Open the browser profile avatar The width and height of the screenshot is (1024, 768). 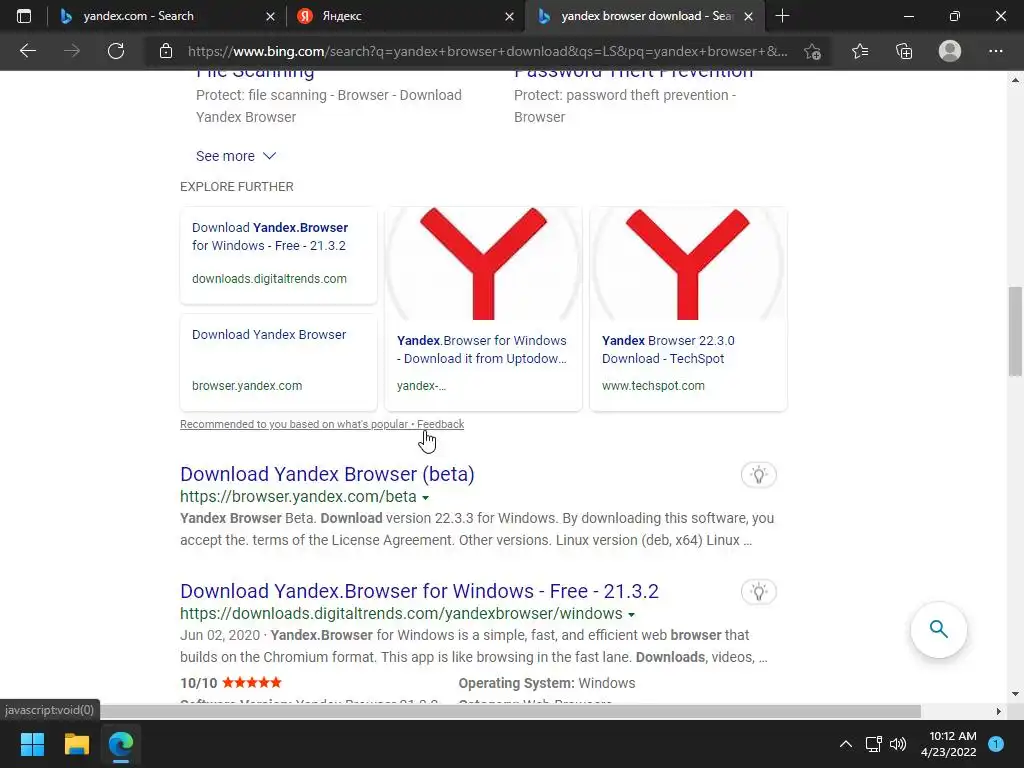pos(950,51)
